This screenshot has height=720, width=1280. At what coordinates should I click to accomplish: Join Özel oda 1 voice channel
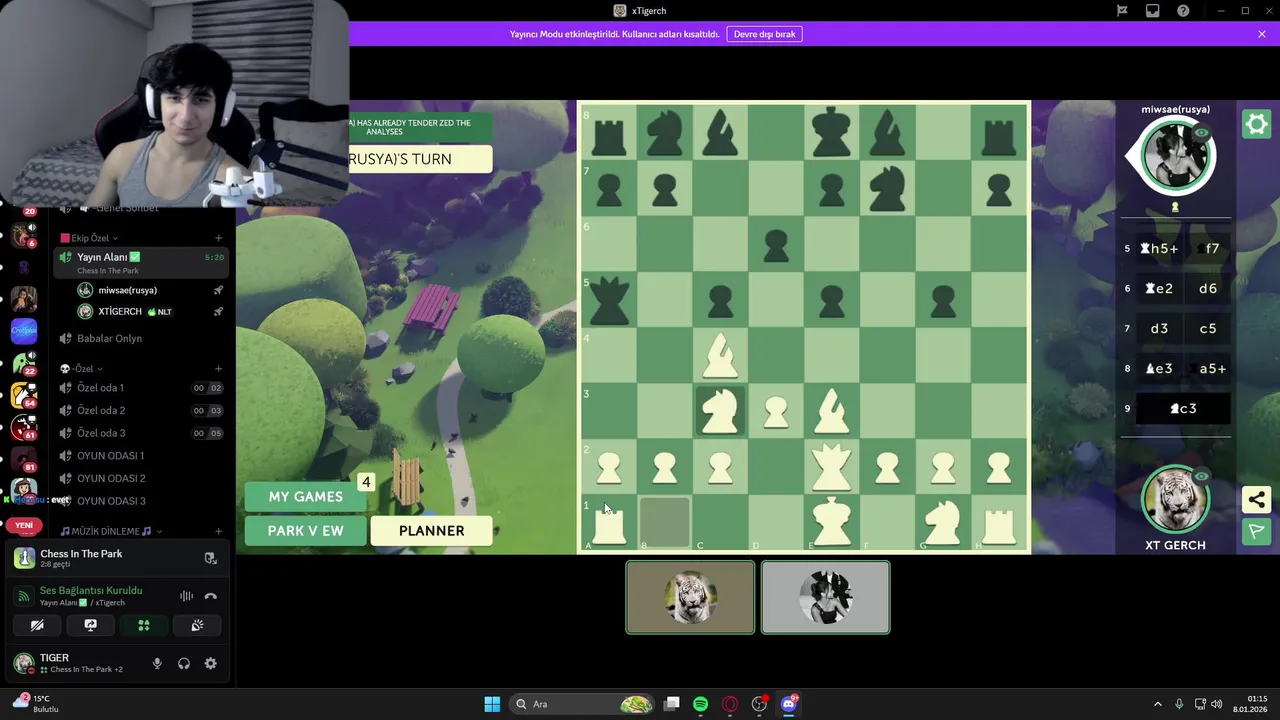click(142, 388)
